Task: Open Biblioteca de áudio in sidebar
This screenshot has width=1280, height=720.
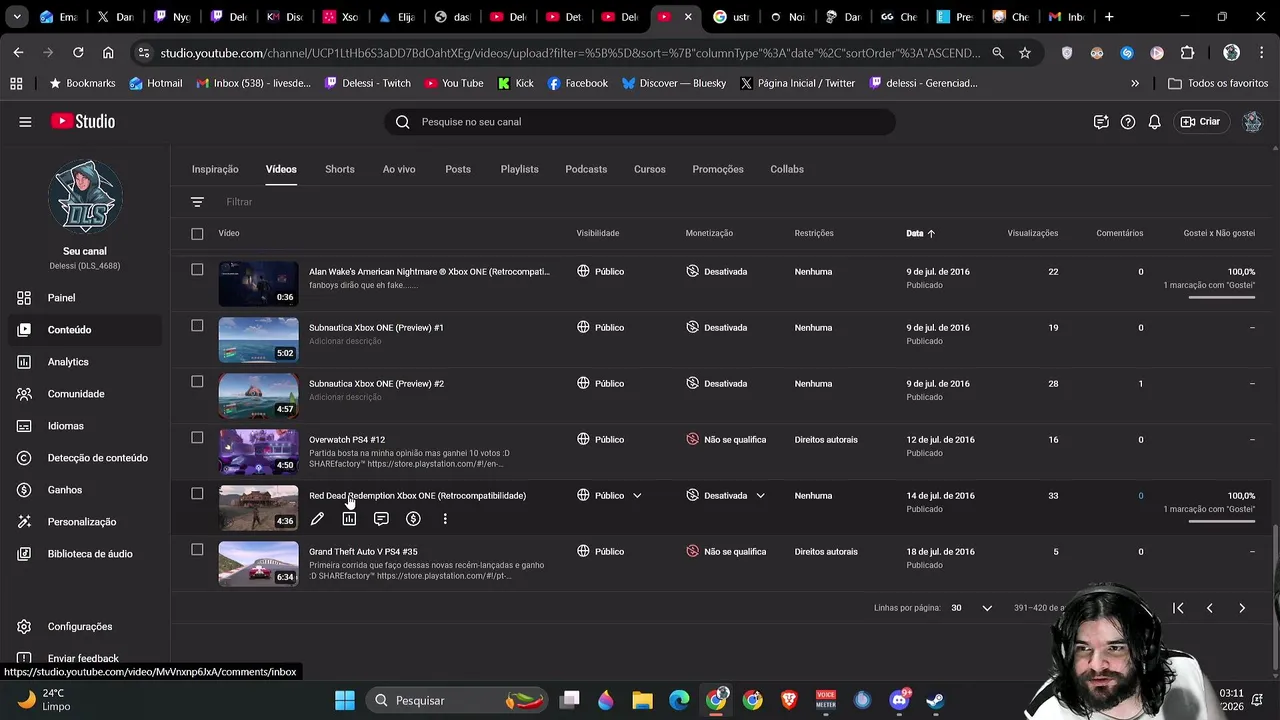Action: pos(85,554)
